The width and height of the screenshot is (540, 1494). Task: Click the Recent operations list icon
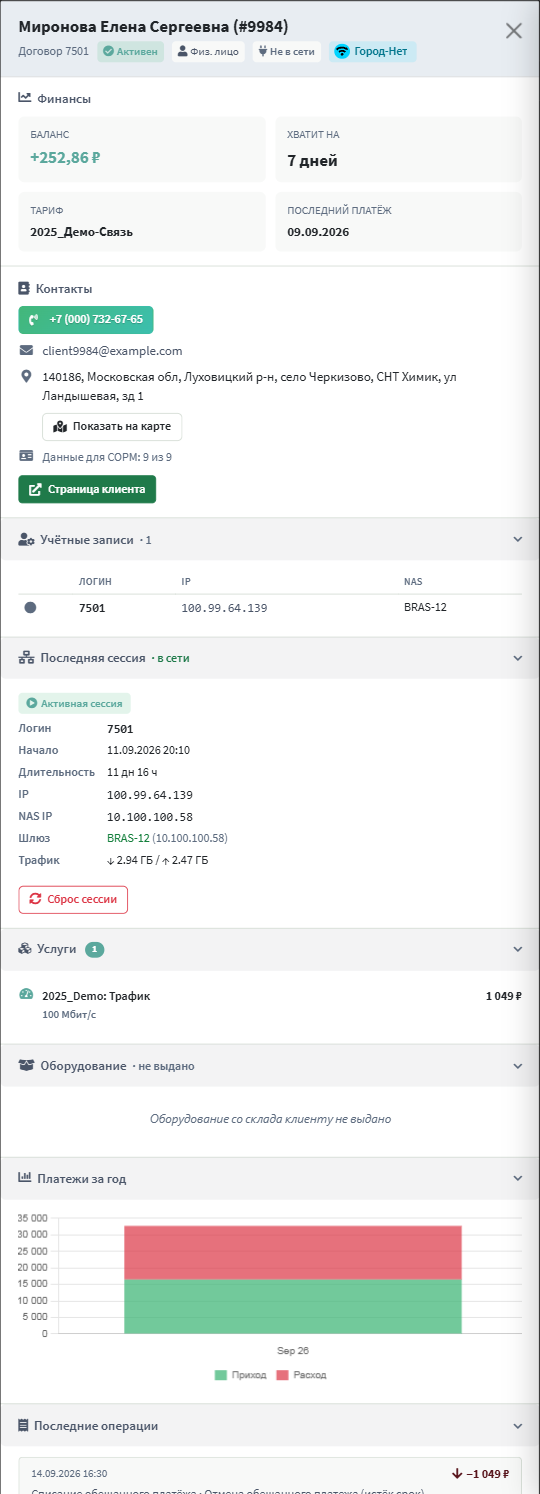tap(24, 1426)
